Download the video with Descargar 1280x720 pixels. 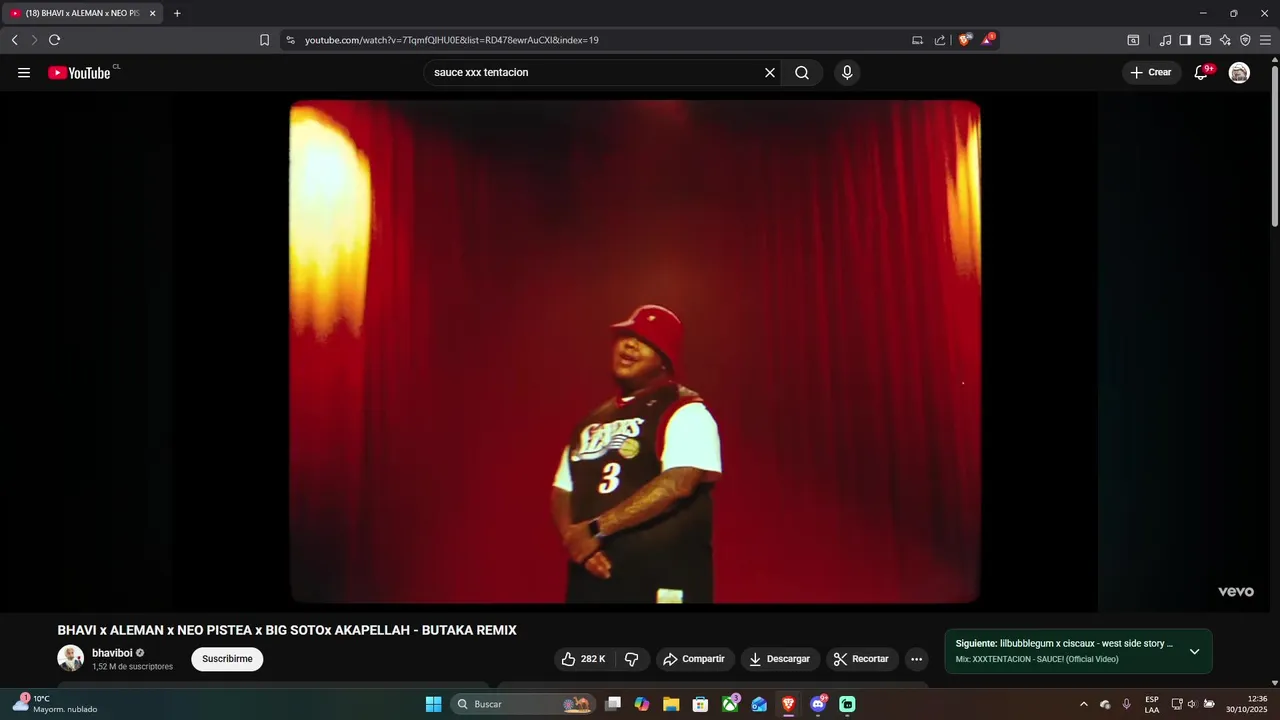pos(780,659)
